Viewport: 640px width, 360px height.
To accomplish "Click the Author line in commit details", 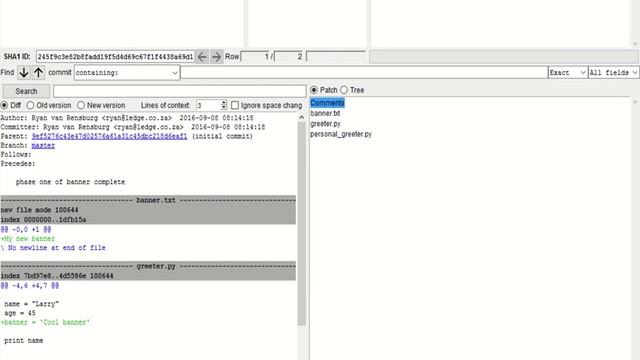I will (127, 118).
